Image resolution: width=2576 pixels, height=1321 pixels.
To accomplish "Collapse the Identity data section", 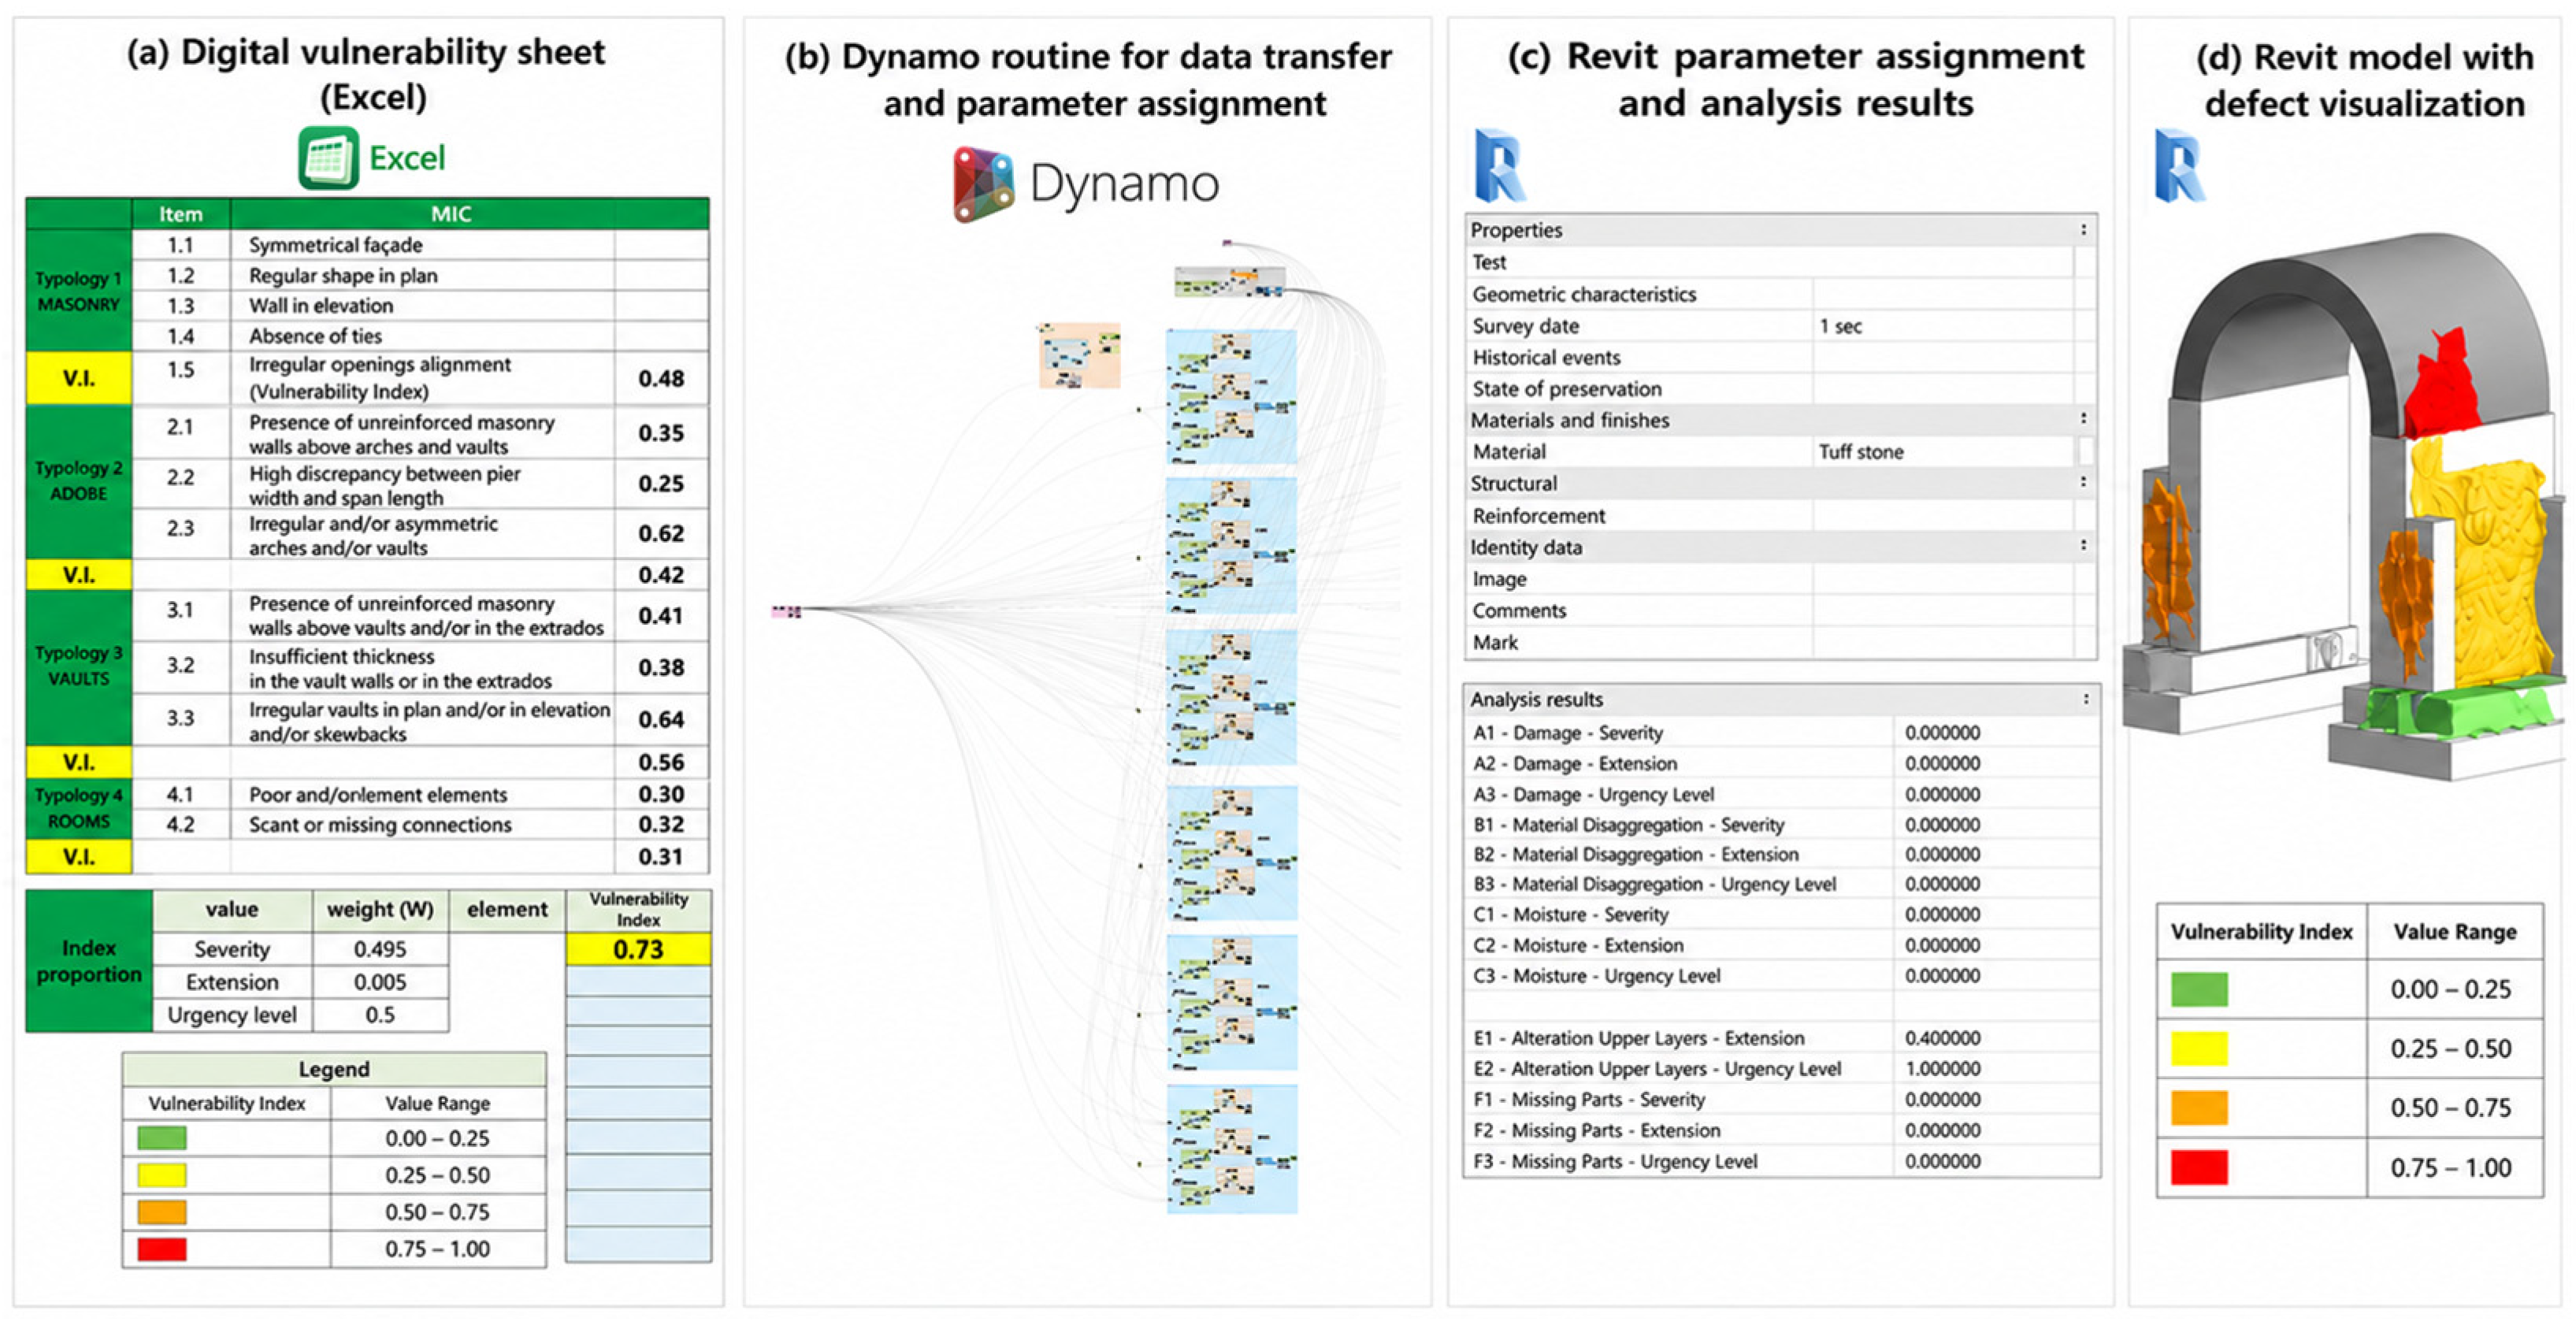I will pos(2083,546).
